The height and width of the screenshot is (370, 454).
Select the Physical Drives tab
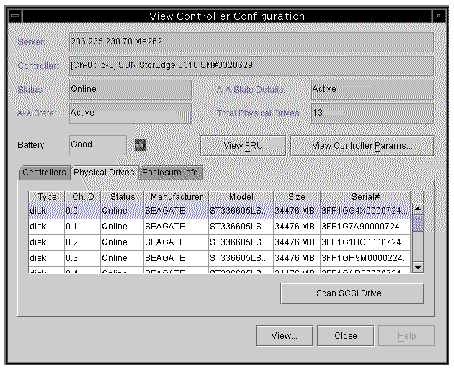pyautogui.click(x=105, y=172)
